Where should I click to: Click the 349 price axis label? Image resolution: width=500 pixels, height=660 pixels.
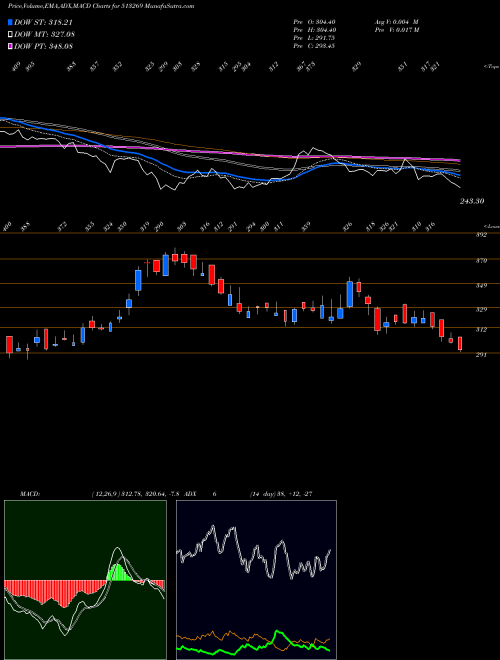point(481,286)
